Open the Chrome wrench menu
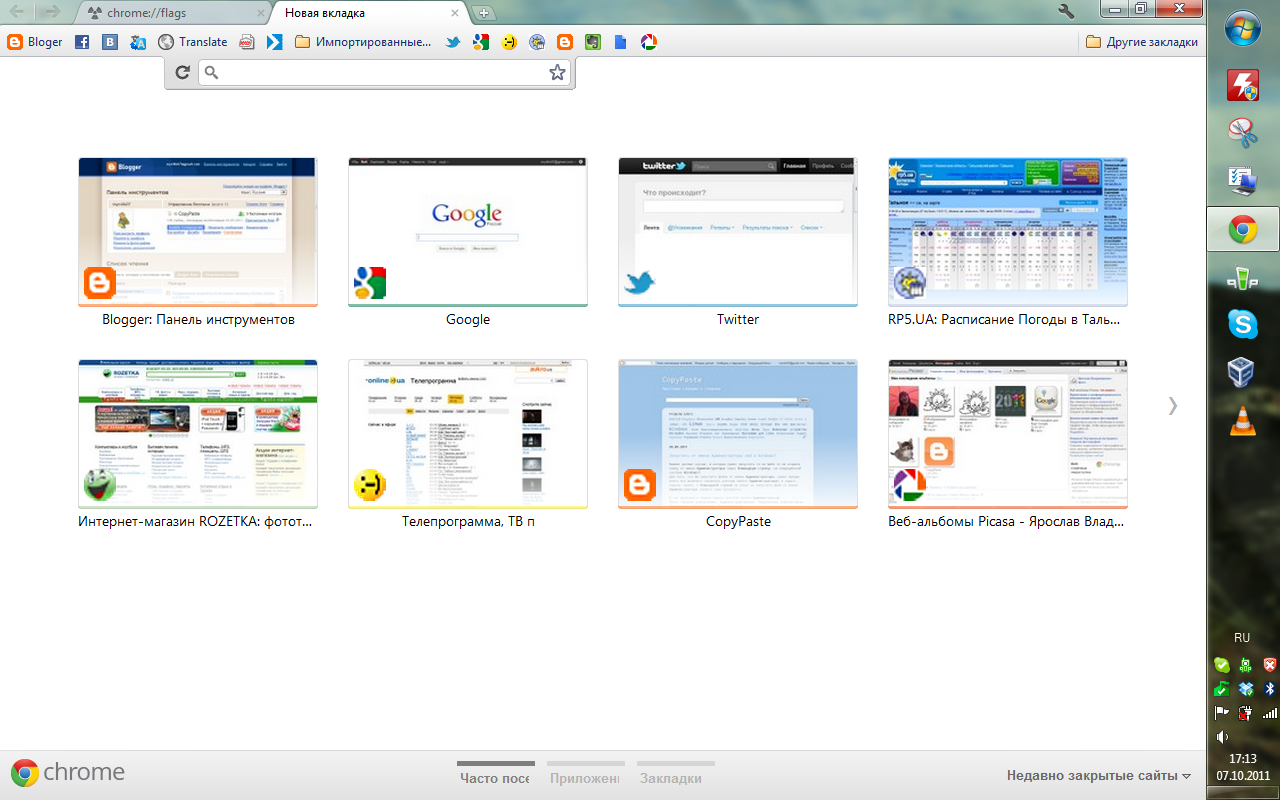Screen dimensions: 1280x800 coord(1066,12)
